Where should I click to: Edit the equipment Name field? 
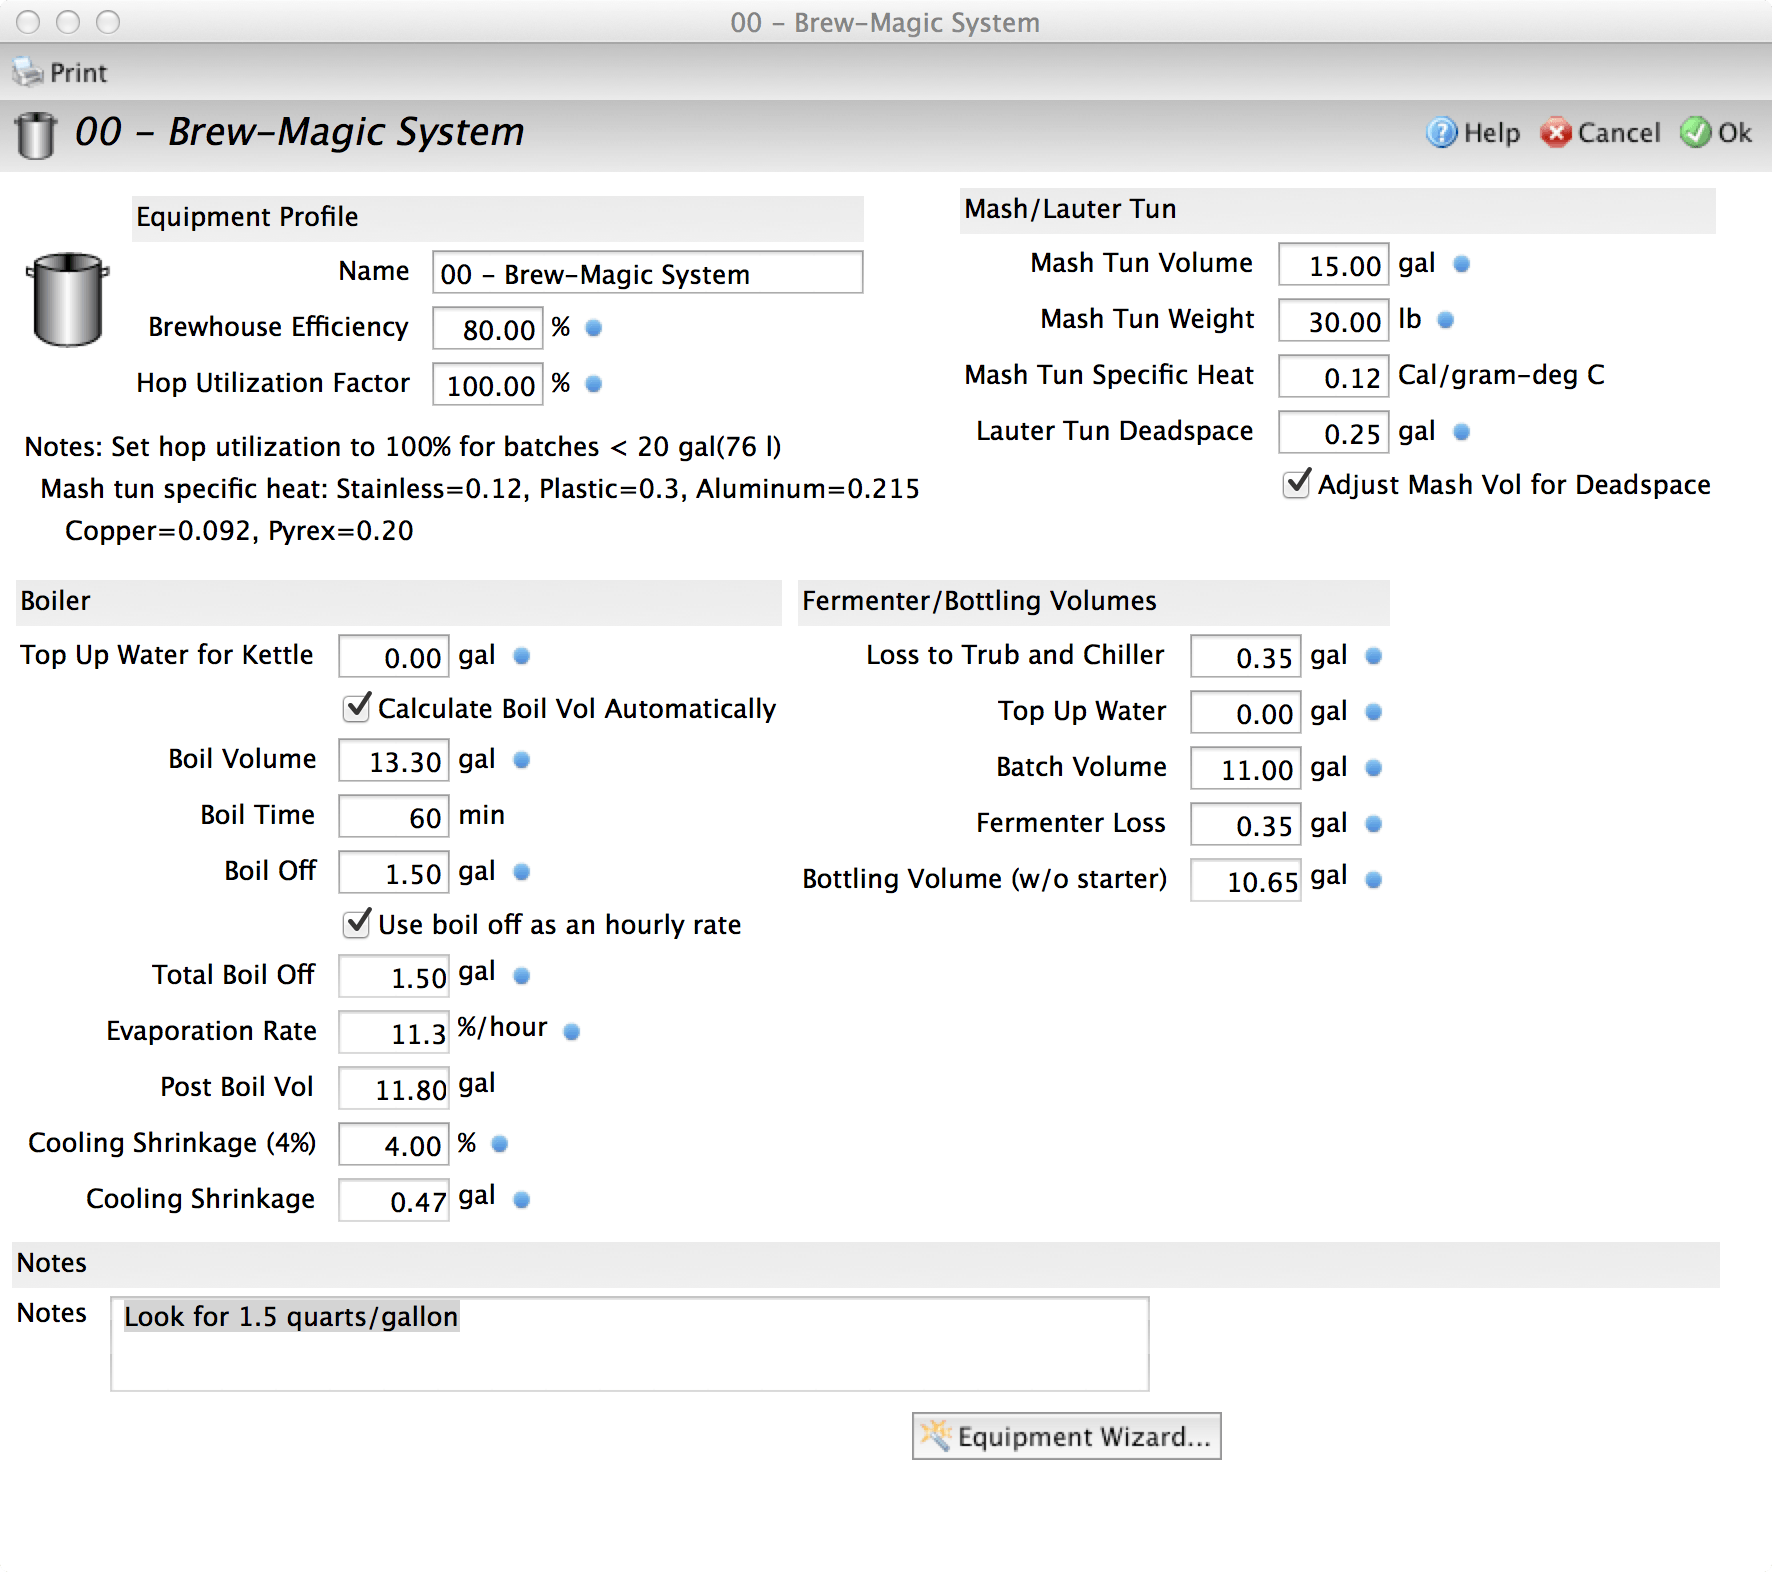point(646,273)
